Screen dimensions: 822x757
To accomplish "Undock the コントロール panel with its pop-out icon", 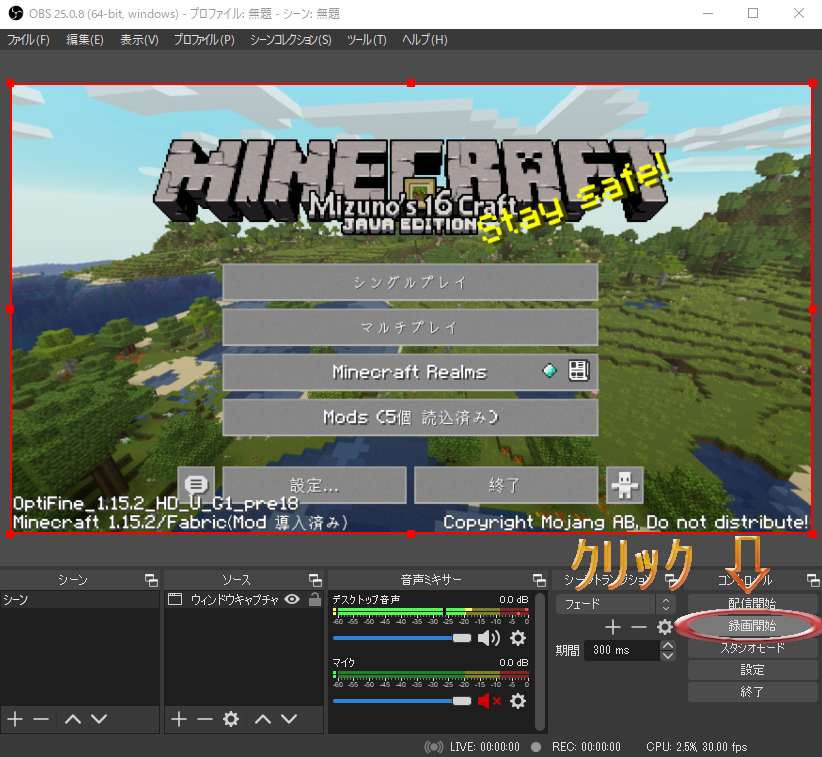I will point(813,580).
